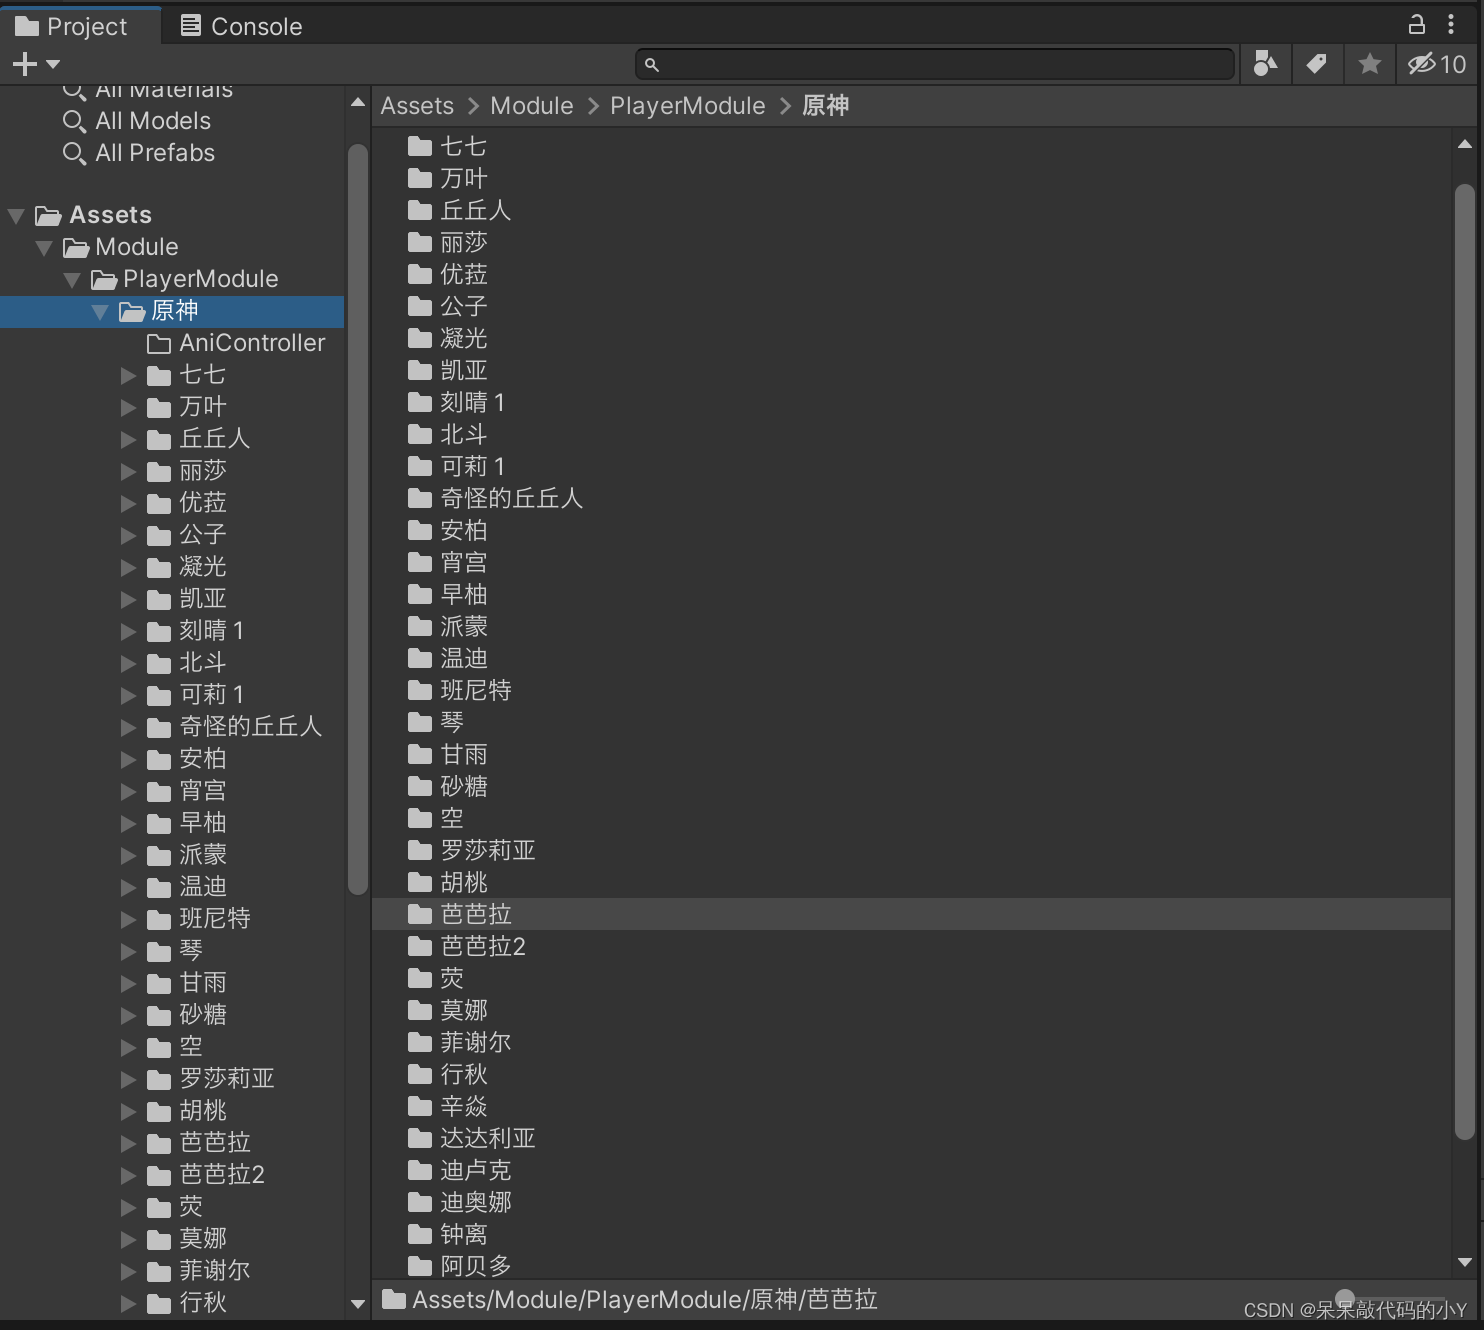
Task: Collapse the Module folder in tree
Action: click(x=44, y=247)
